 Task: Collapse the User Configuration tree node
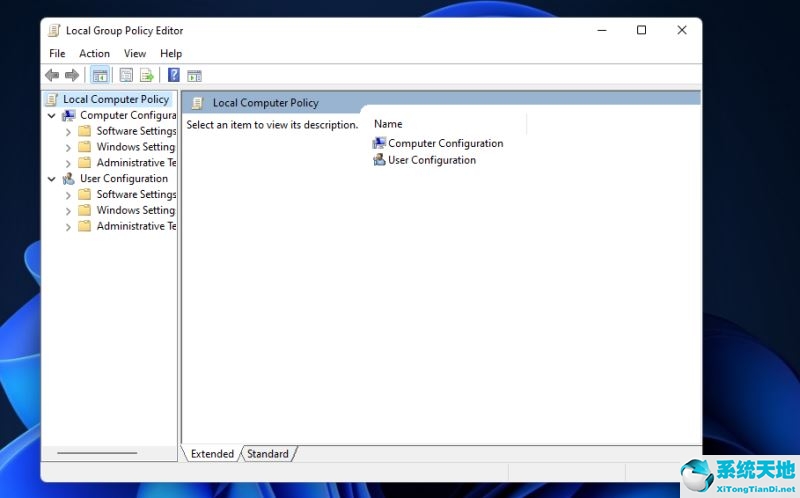[52, 179]
